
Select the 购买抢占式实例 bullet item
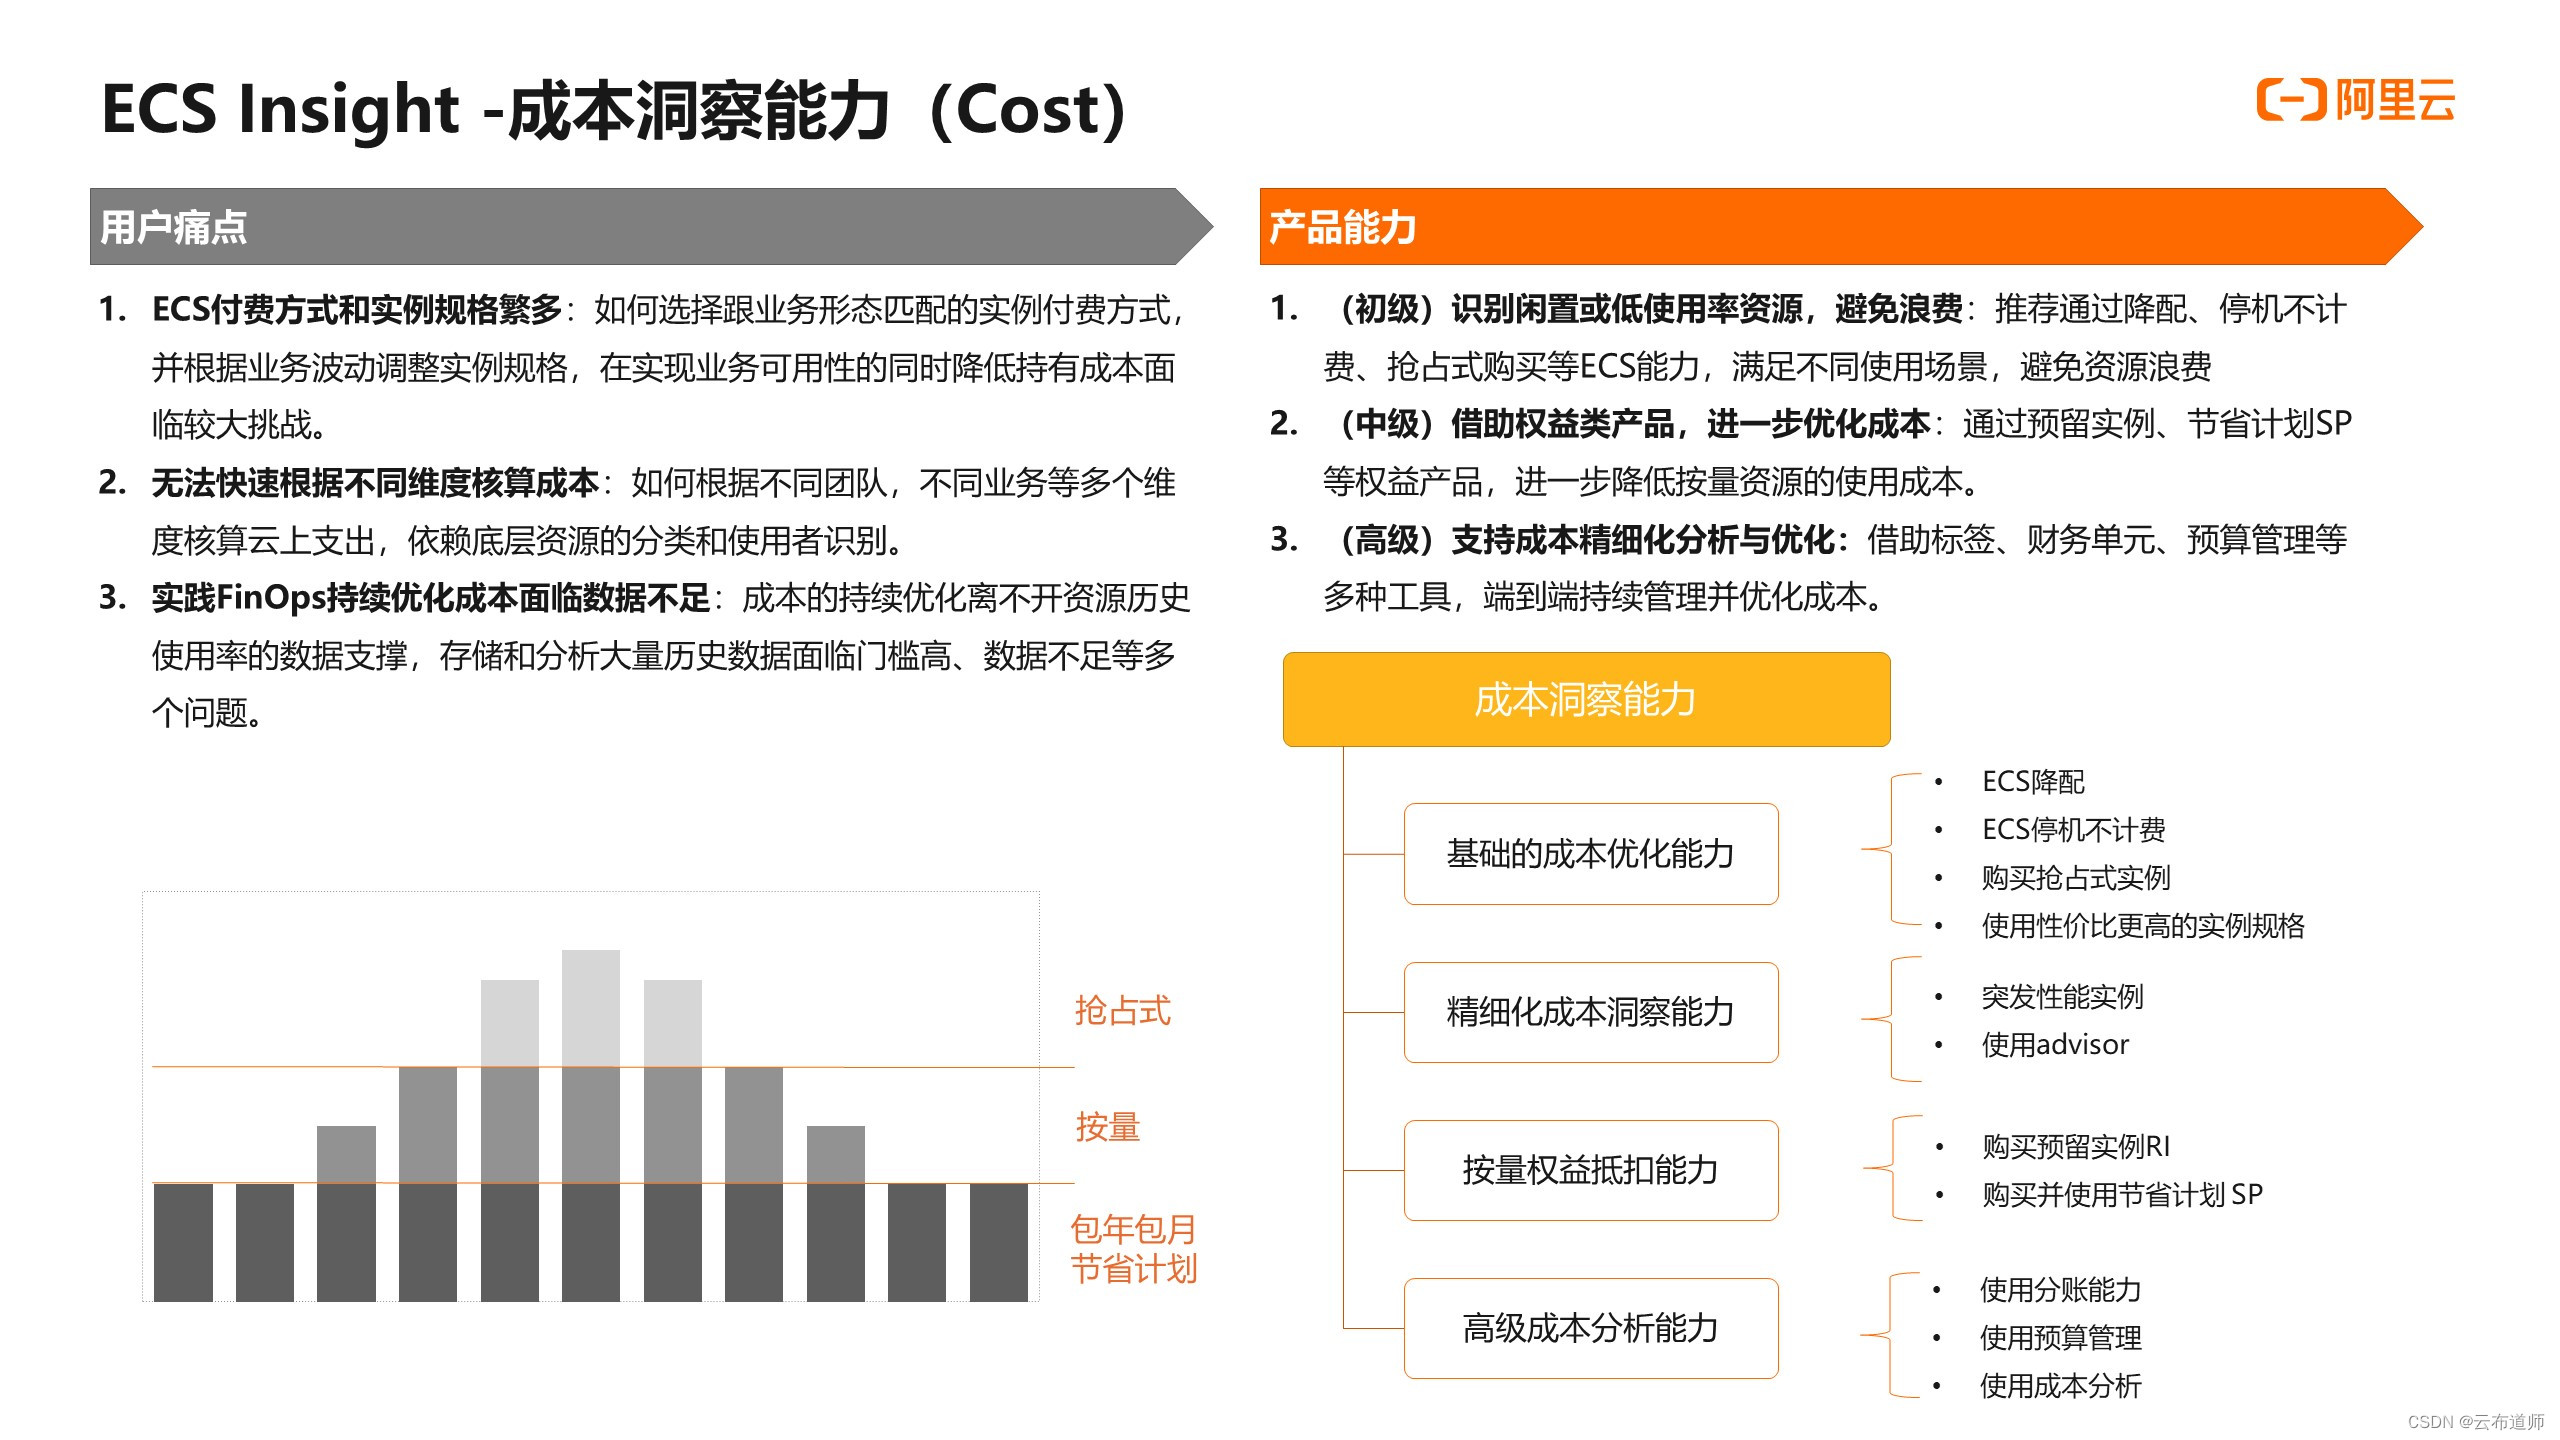pos(2075,878)
